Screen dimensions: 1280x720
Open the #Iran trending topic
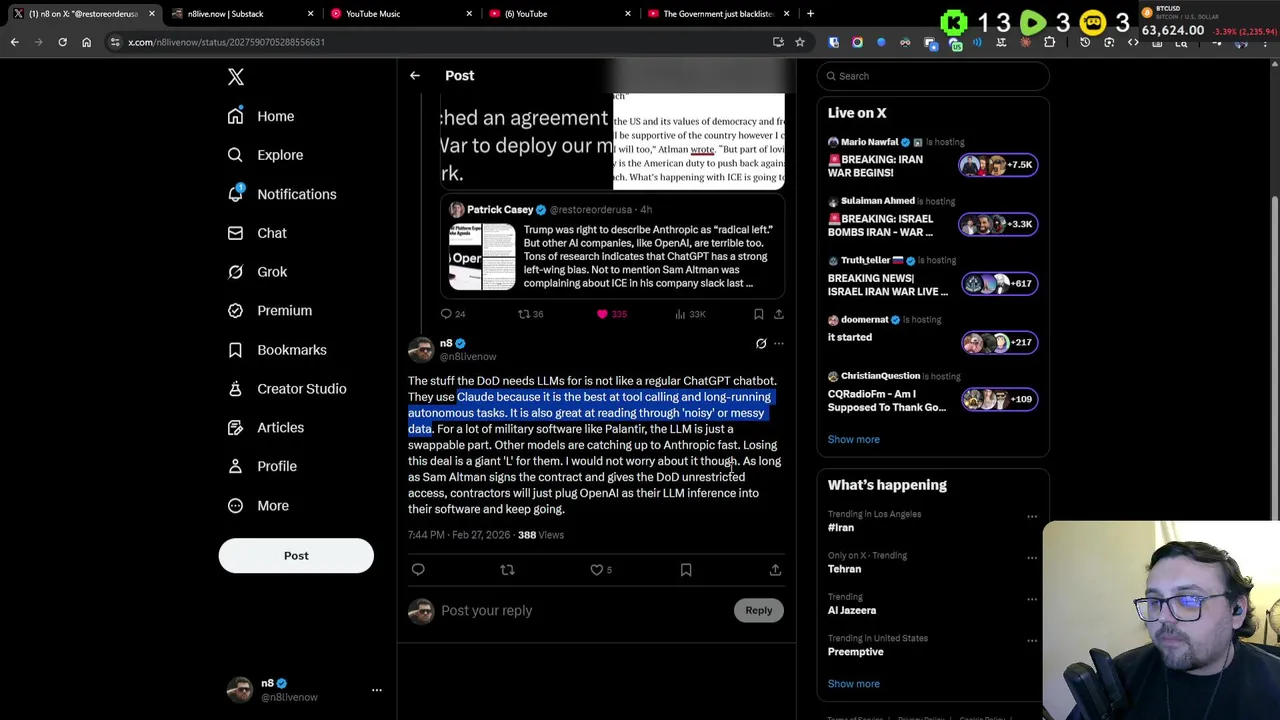coord(841,528)
